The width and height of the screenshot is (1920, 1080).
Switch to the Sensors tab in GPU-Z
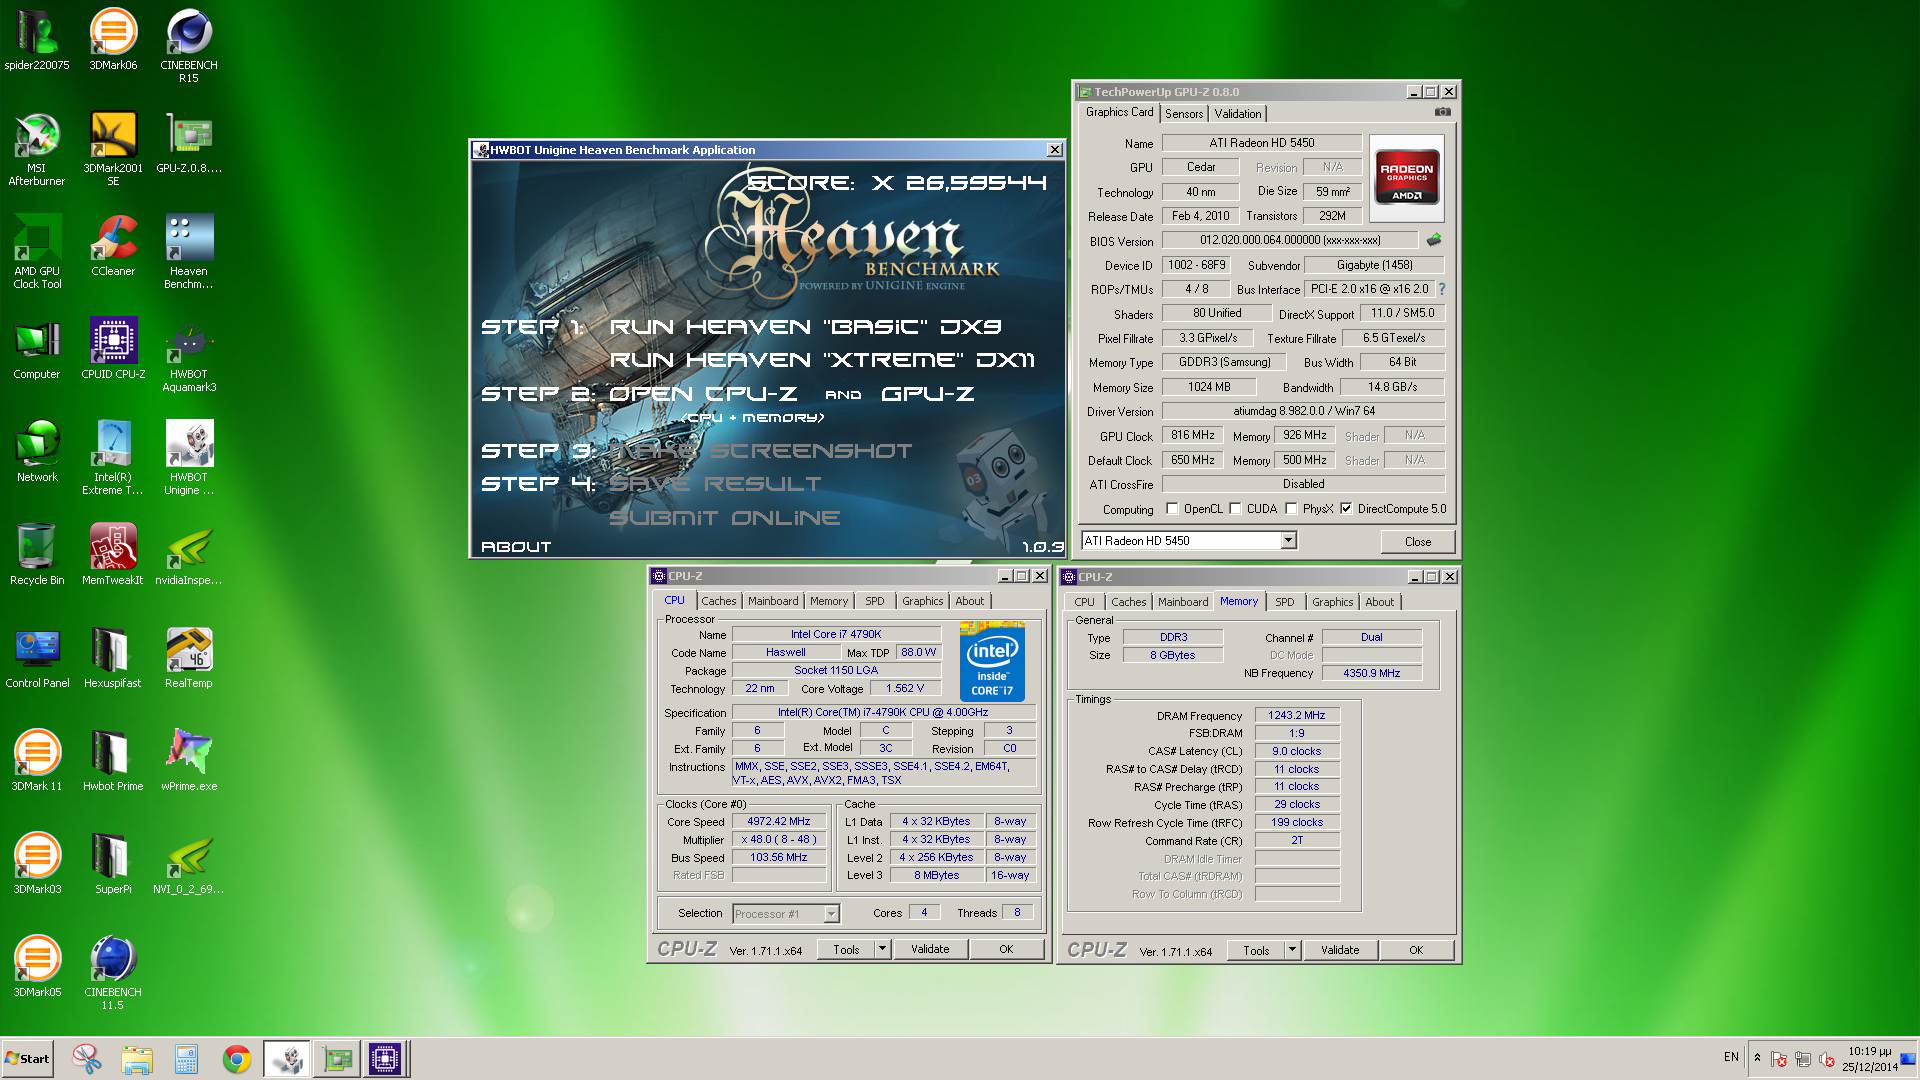tap(1184, 114)
